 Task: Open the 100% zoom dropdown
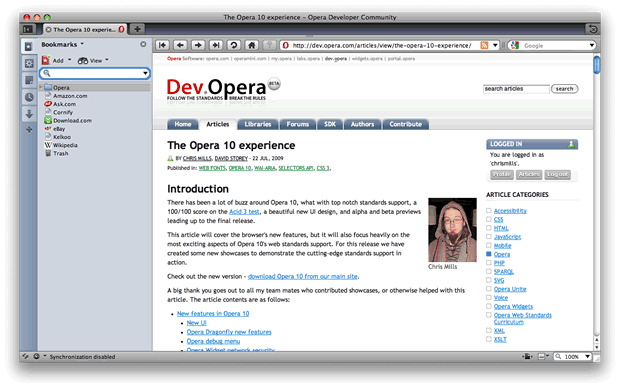coord(588,356)
